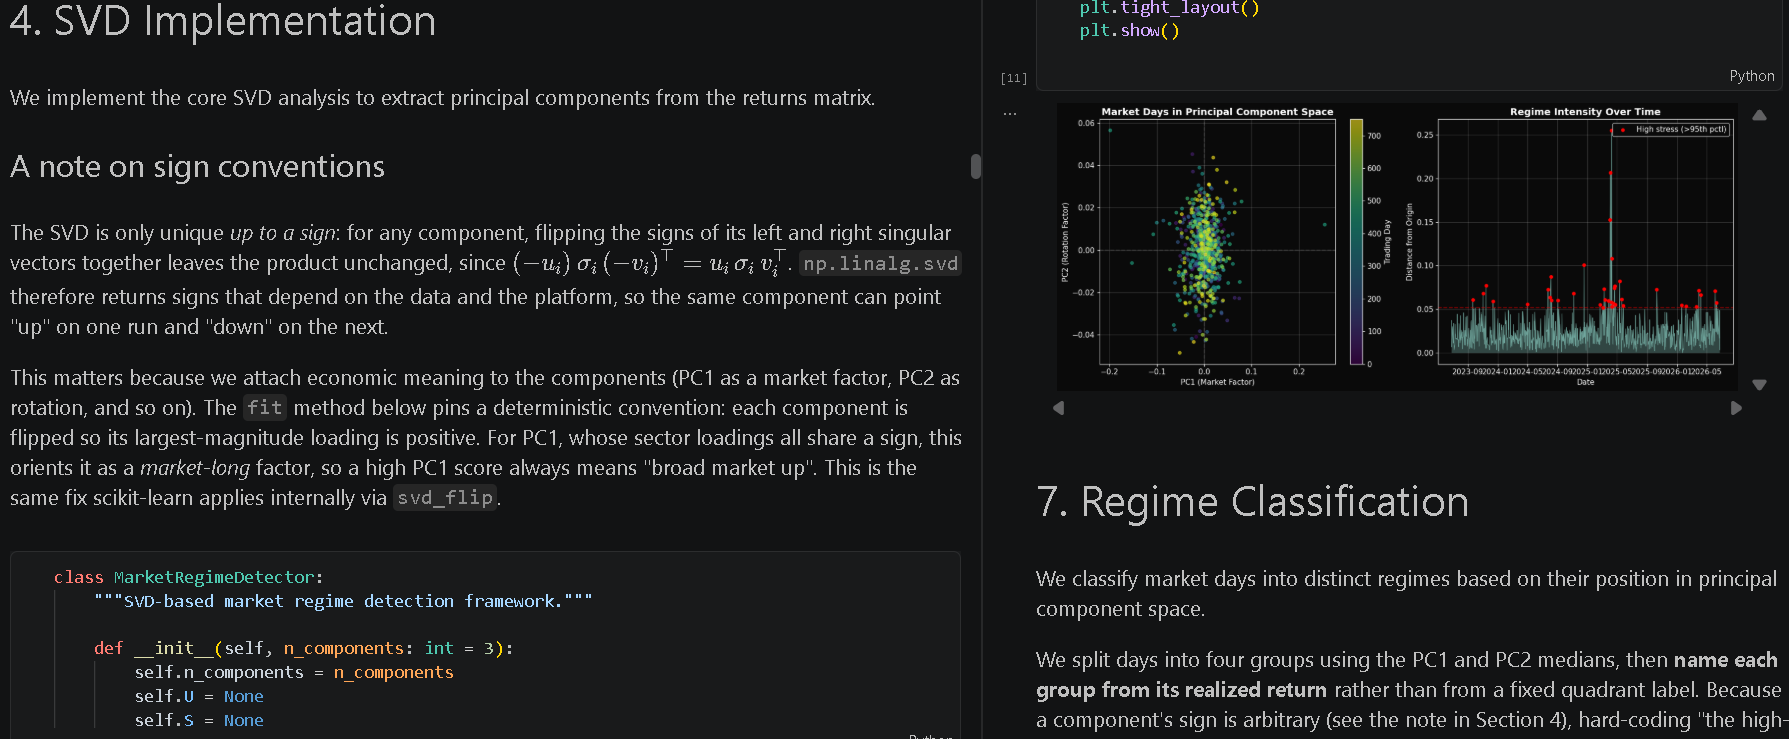Click 'A note on sign conventions' heading
Viewport: 1789px width, 739px height.
[197, 166]
